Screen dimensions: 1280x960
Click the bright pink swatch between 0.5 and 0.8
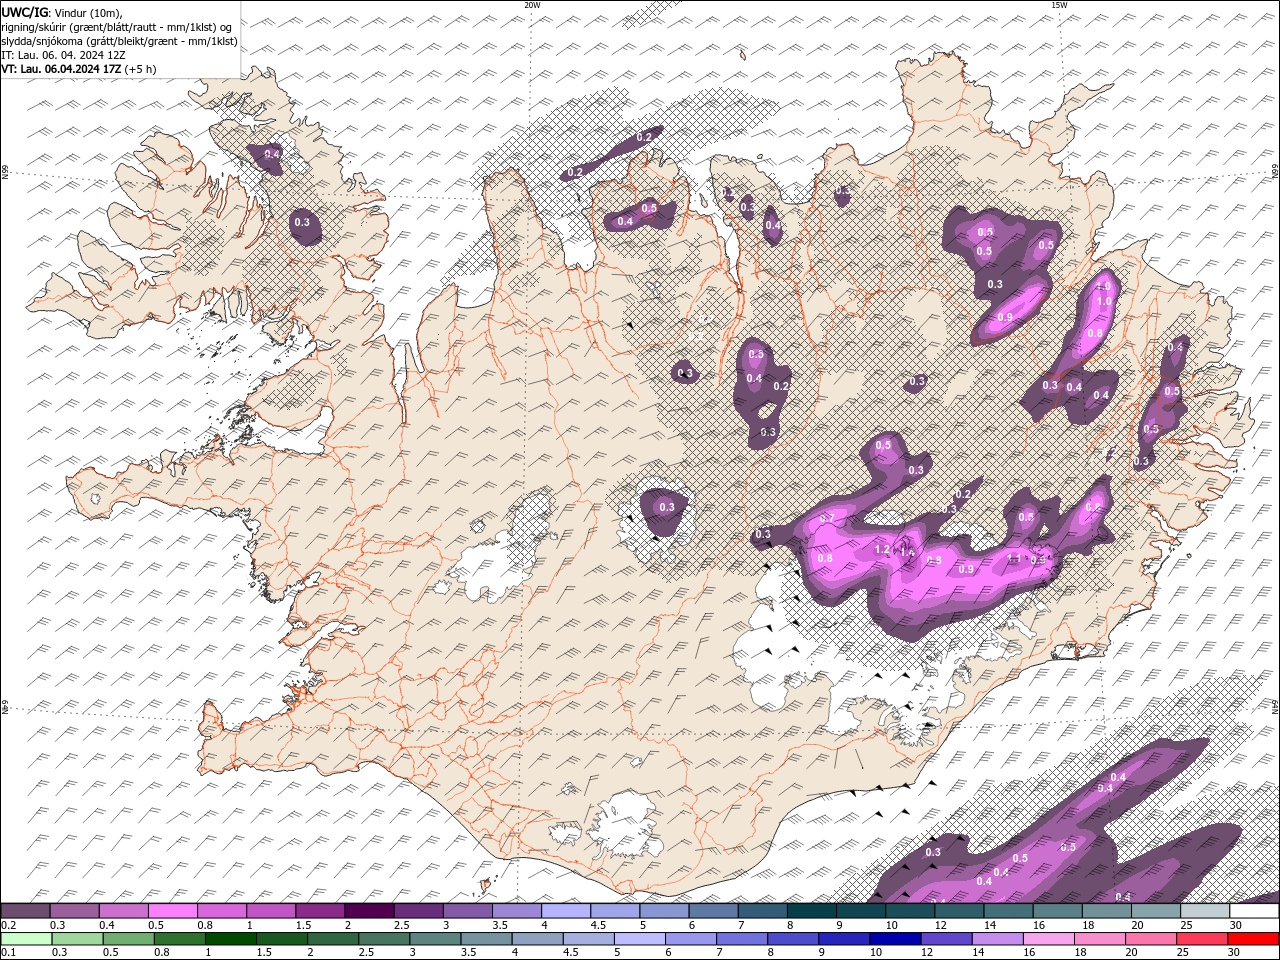[x=172, y=911]
